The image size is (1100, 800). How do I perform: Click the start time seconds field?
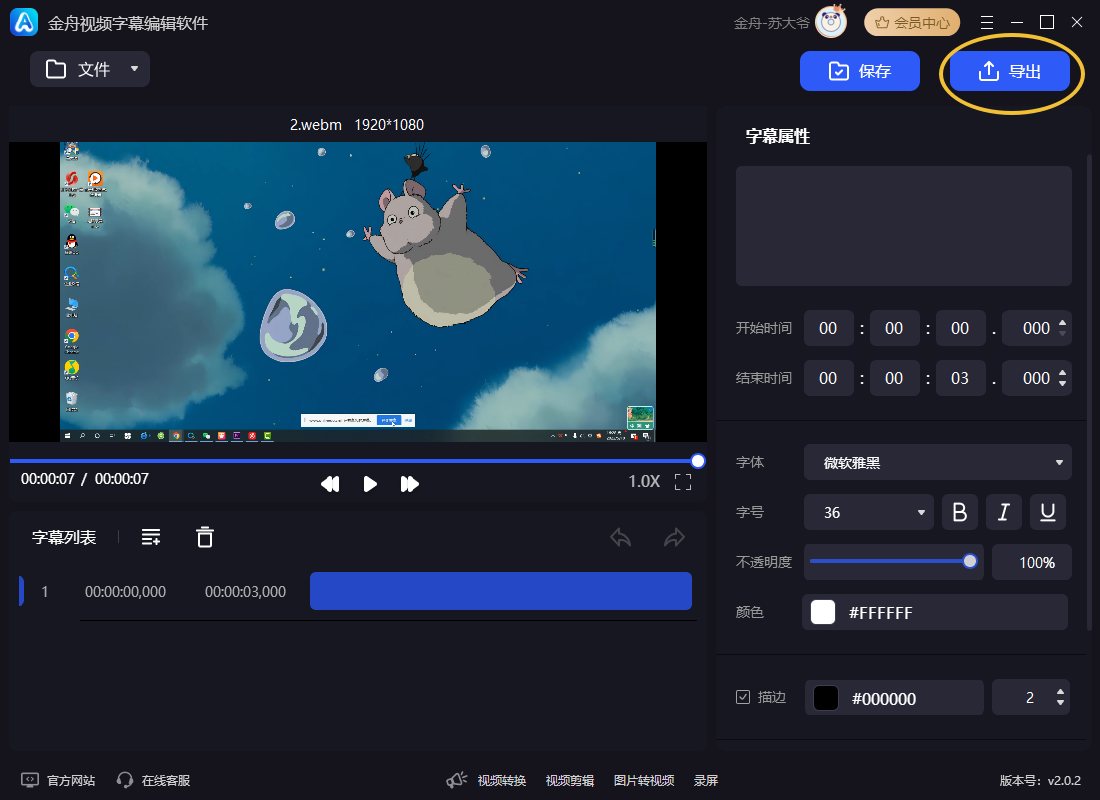[960, 328]
